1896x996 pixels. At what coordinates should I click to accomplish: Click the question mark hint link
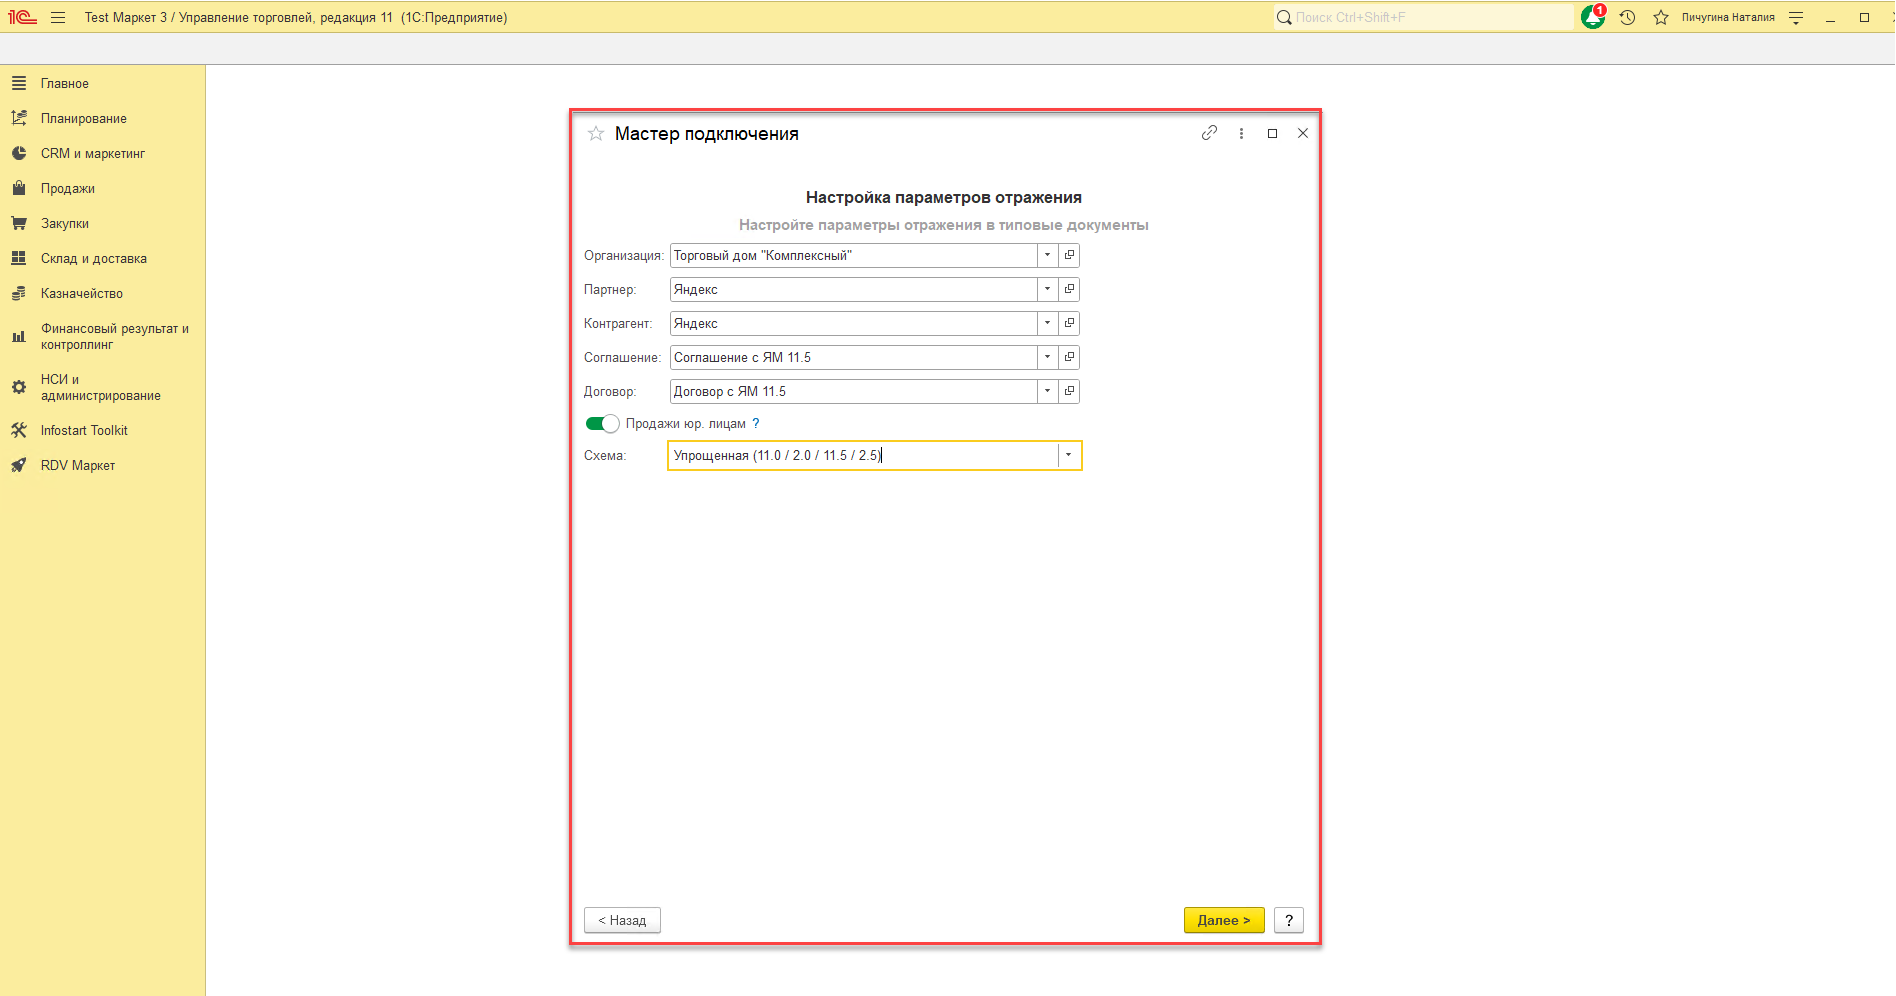(x=756, y=423)
